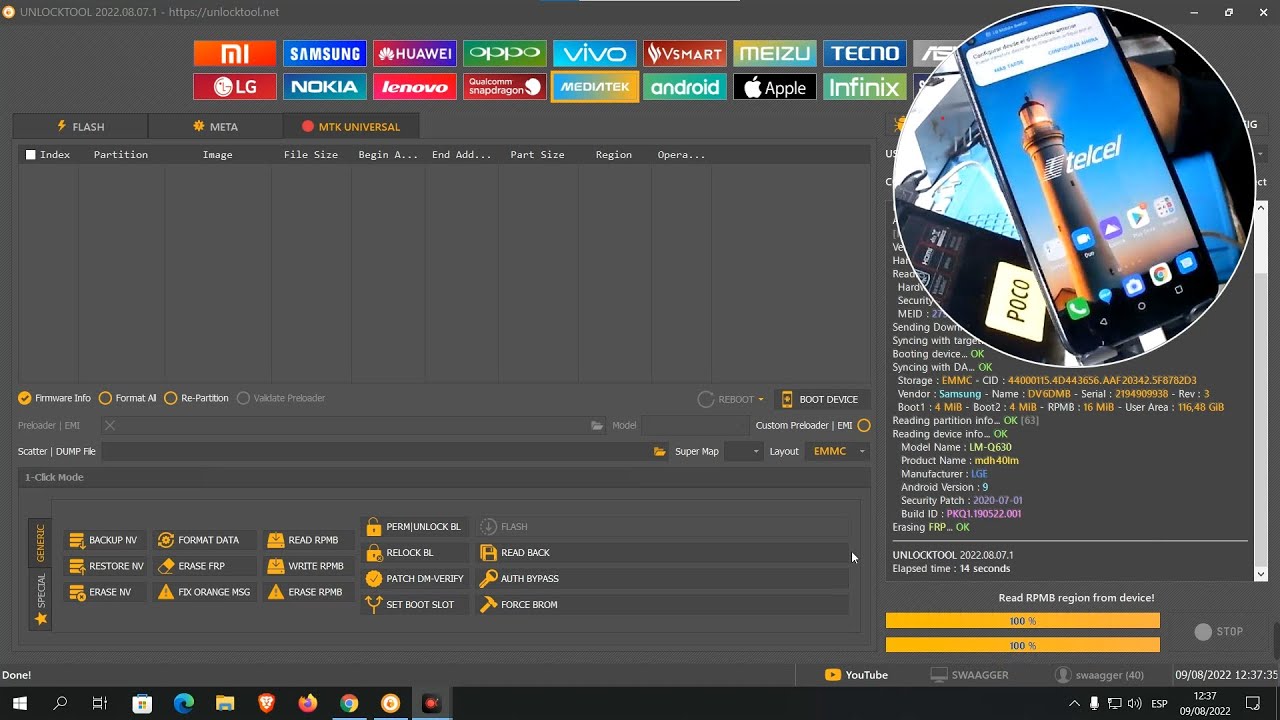Clear the Preloader field with X icon
Image resolution: width=1280 pixels, height=720 pixels.
pyautogui.click(x=110, y=426)
